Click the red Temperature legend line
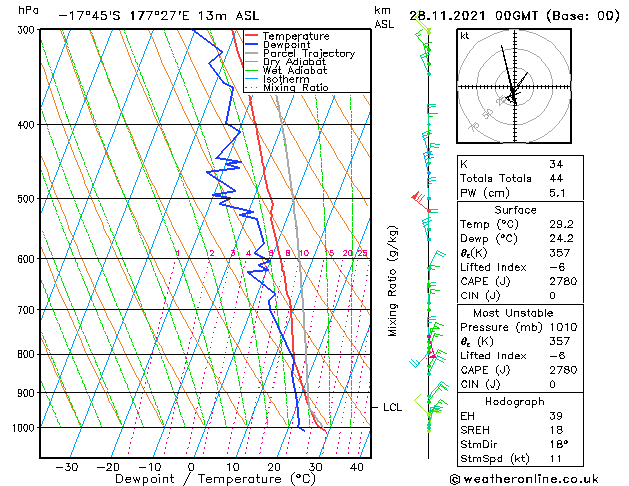The image size is (629, 486). coord(251,36)
